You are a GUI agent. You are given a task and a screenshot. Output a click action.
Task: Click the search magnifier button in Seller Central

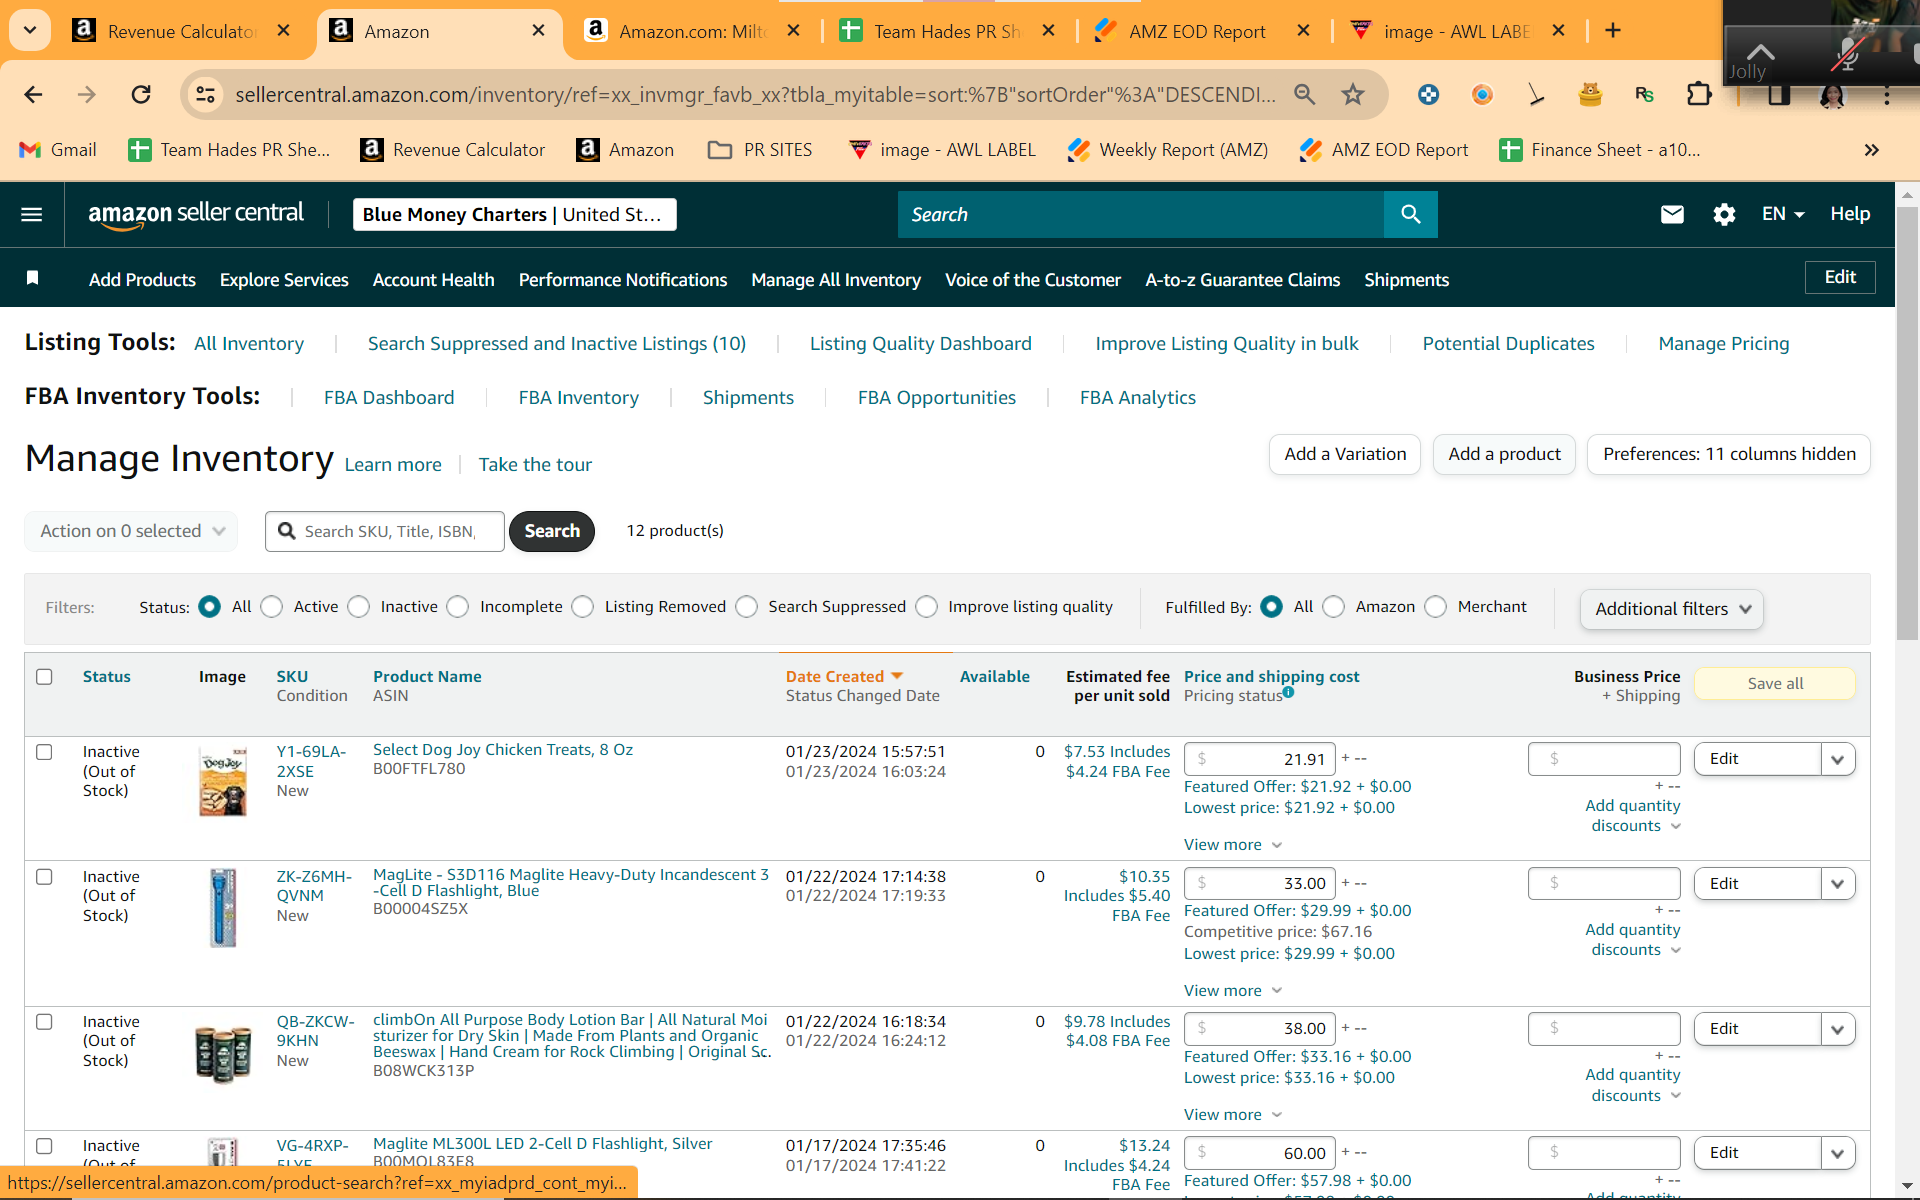click(1410, 214)
